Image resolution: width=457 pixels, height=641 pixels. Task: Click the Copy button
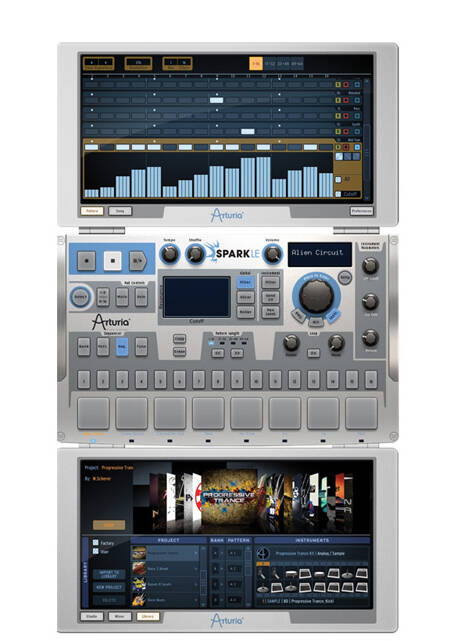coord(179,339)
